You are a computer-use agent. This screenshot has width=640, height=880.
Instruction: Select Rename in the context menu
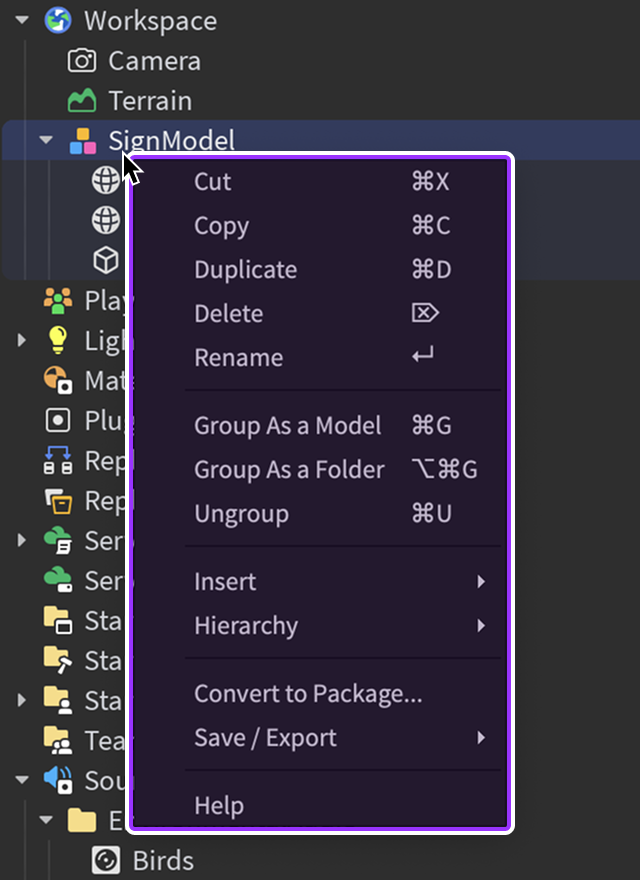point(238,358)
